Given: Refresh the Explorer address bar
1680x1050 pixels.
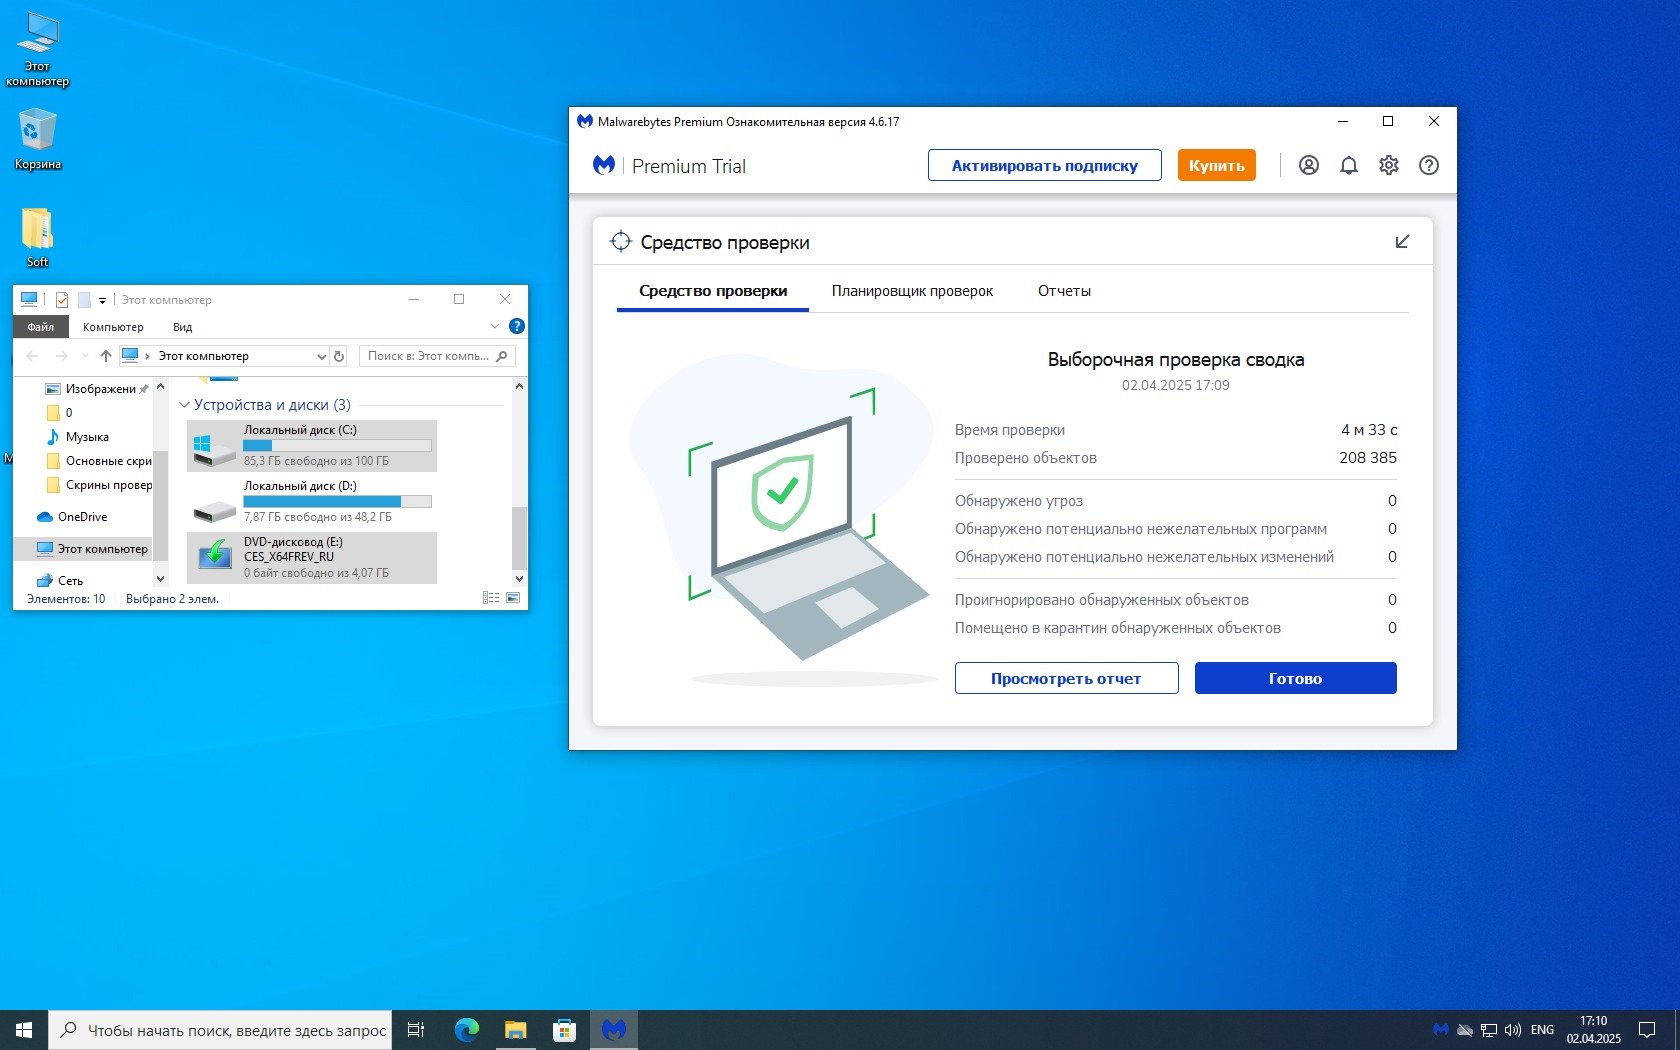Looking at the screenshot, I should [340, 356].
